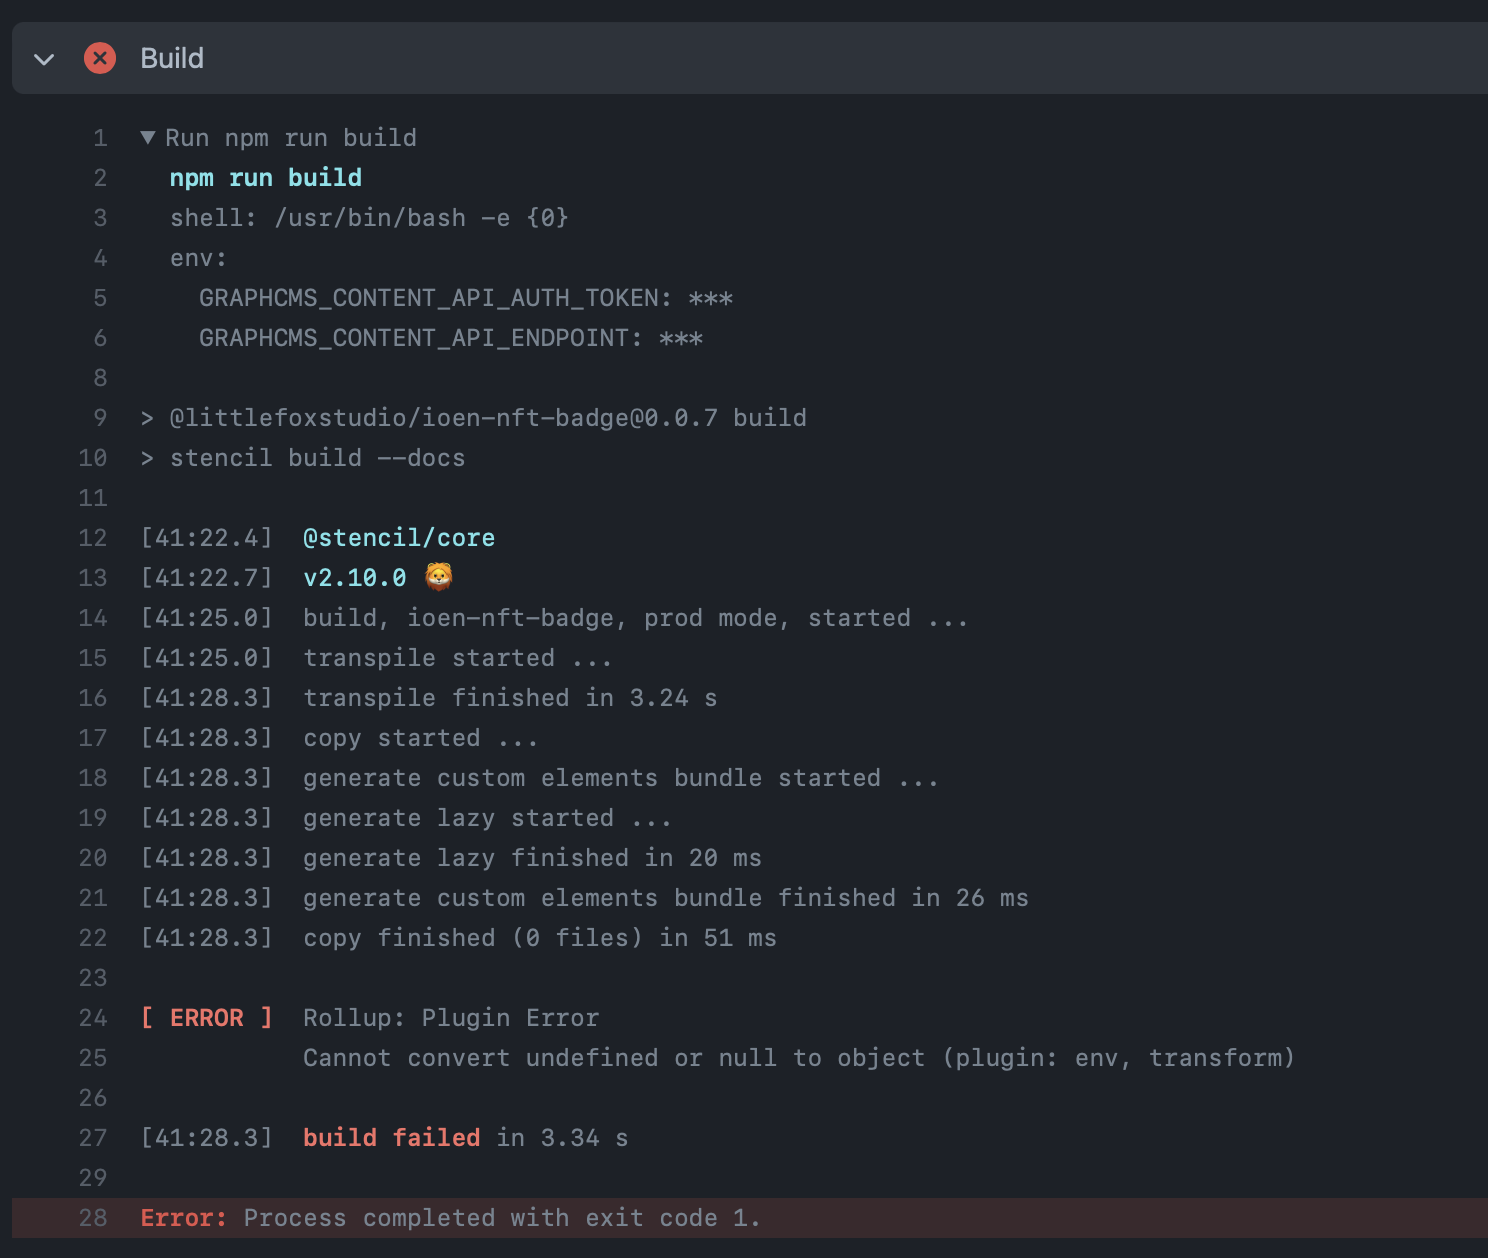
Task: Click the @stencil/core logo line in the log
Action: pos(399,537)
